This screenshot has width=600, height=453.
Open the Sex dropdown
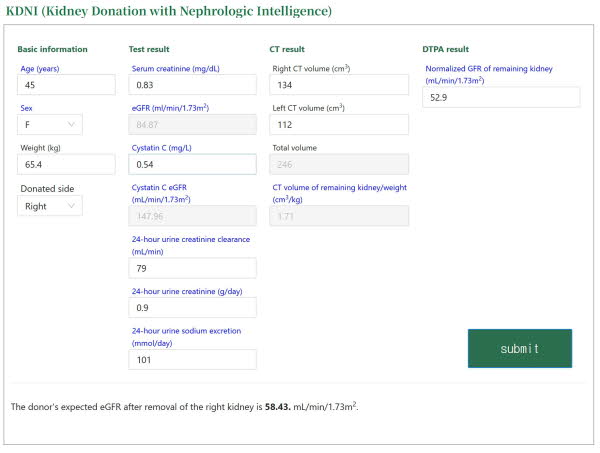pyautogui.click(x=50, y=124)
